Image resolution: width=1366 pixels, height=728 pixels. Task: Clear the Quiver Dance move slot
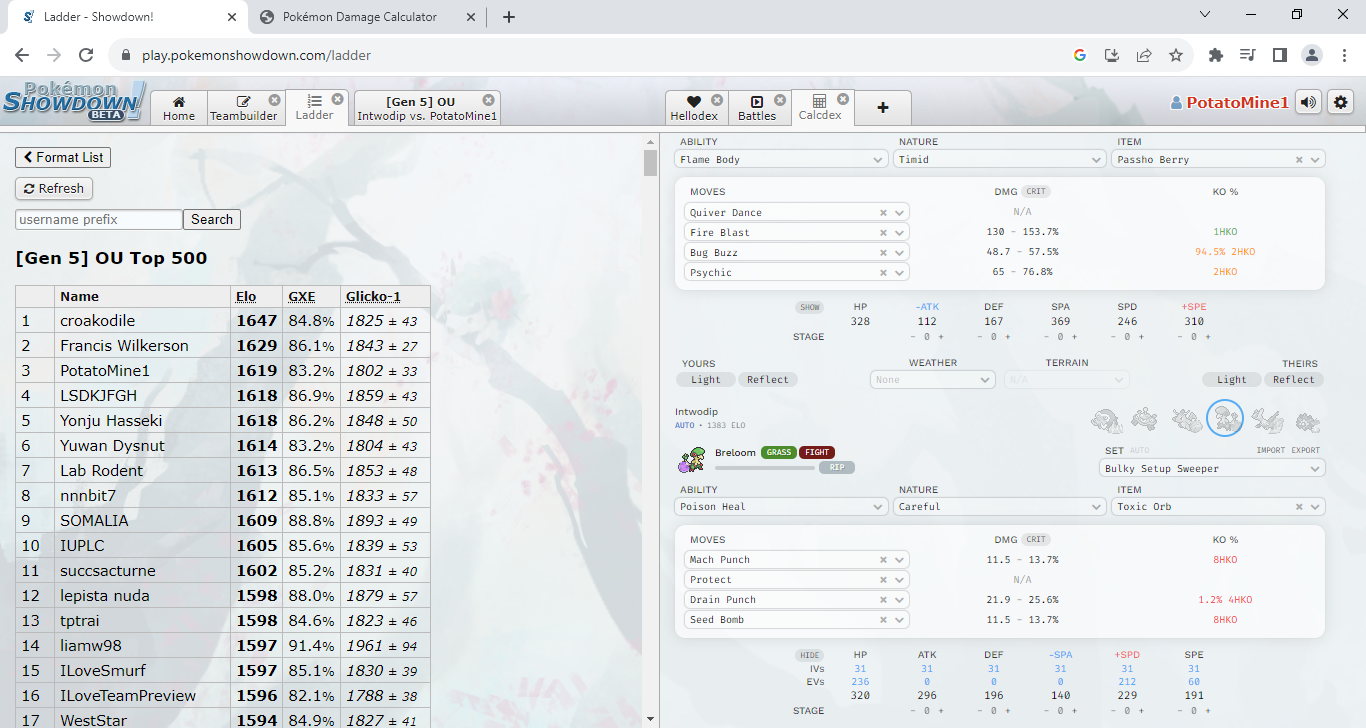tap(883, 212)
